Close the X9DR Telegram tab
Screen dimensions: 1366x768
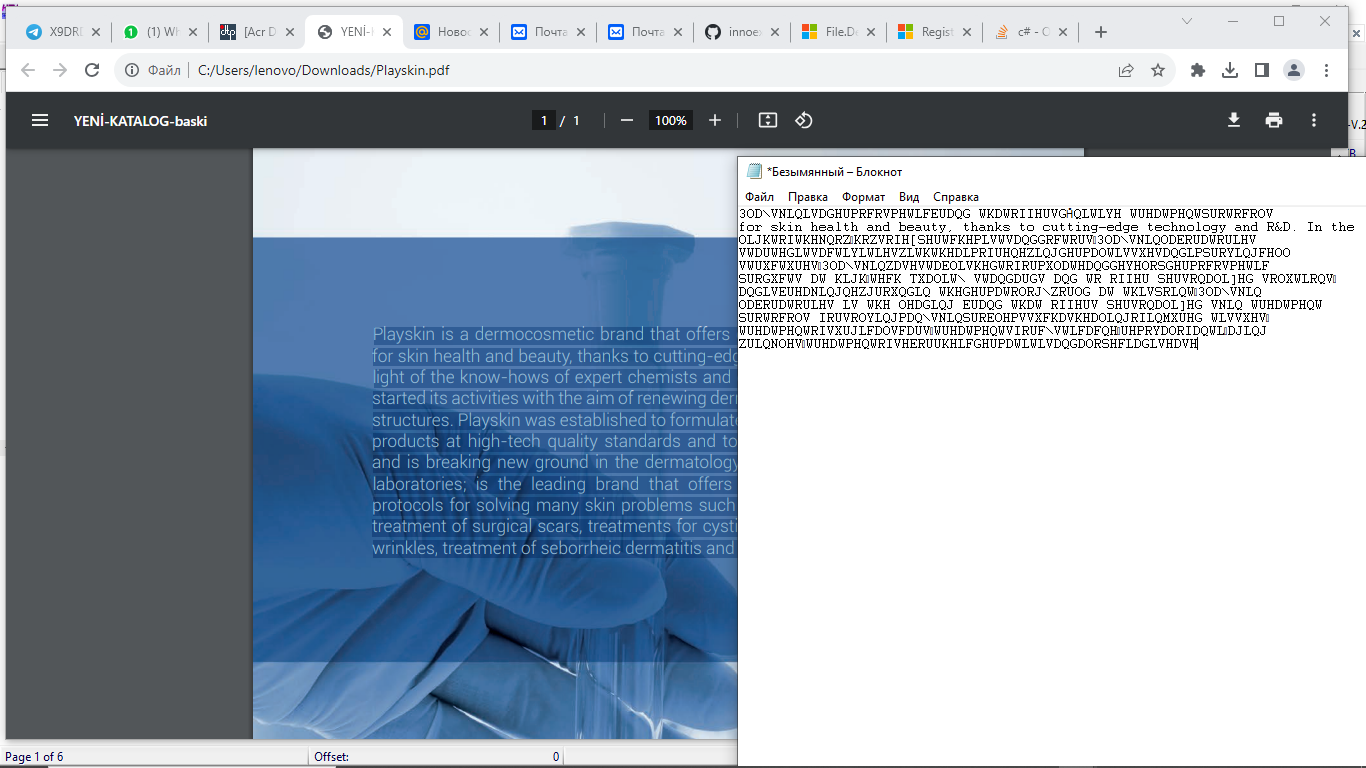[x=96, y=32]
